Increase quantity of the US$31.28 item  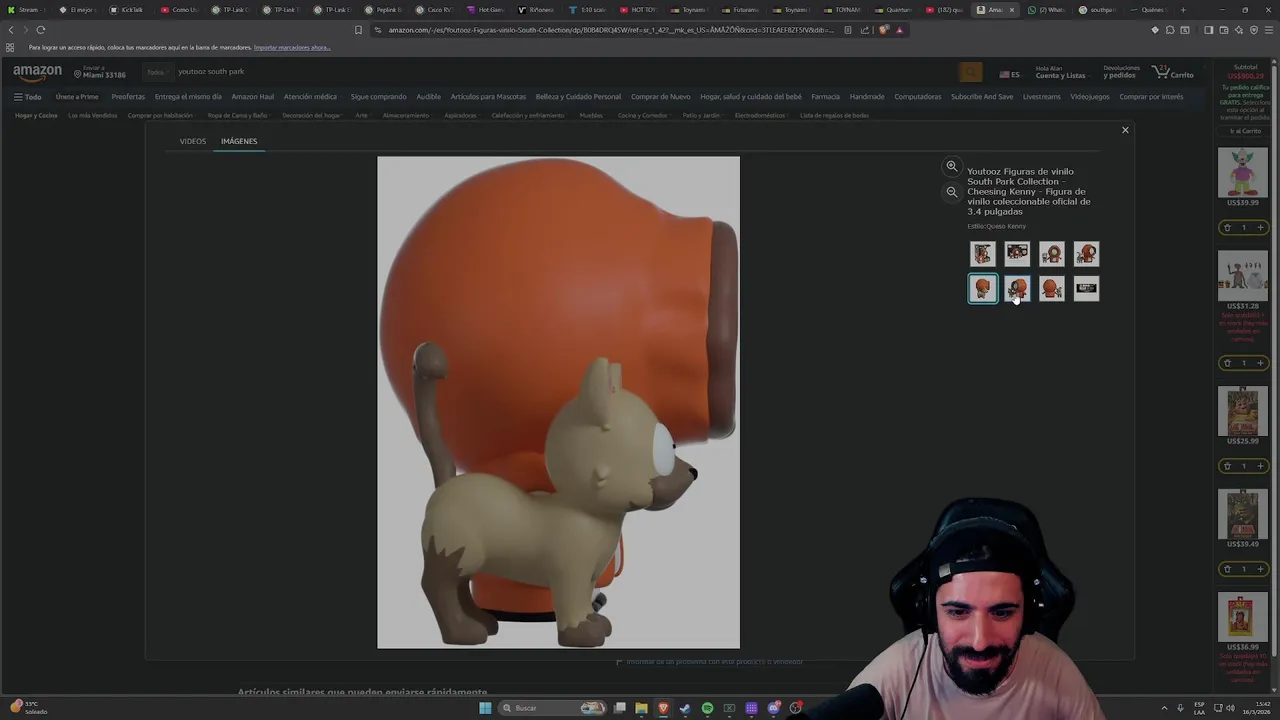coord(1260,363)
